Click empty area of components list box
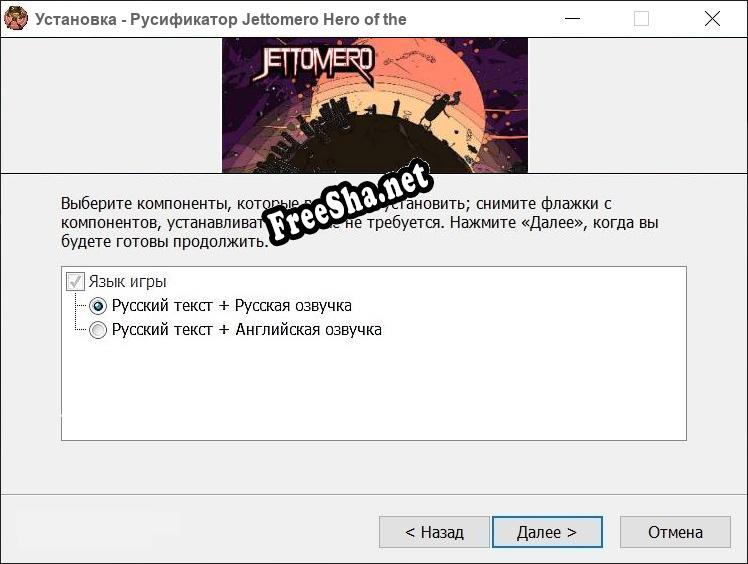This screenshot has width=748, height=564. [374, 391]
